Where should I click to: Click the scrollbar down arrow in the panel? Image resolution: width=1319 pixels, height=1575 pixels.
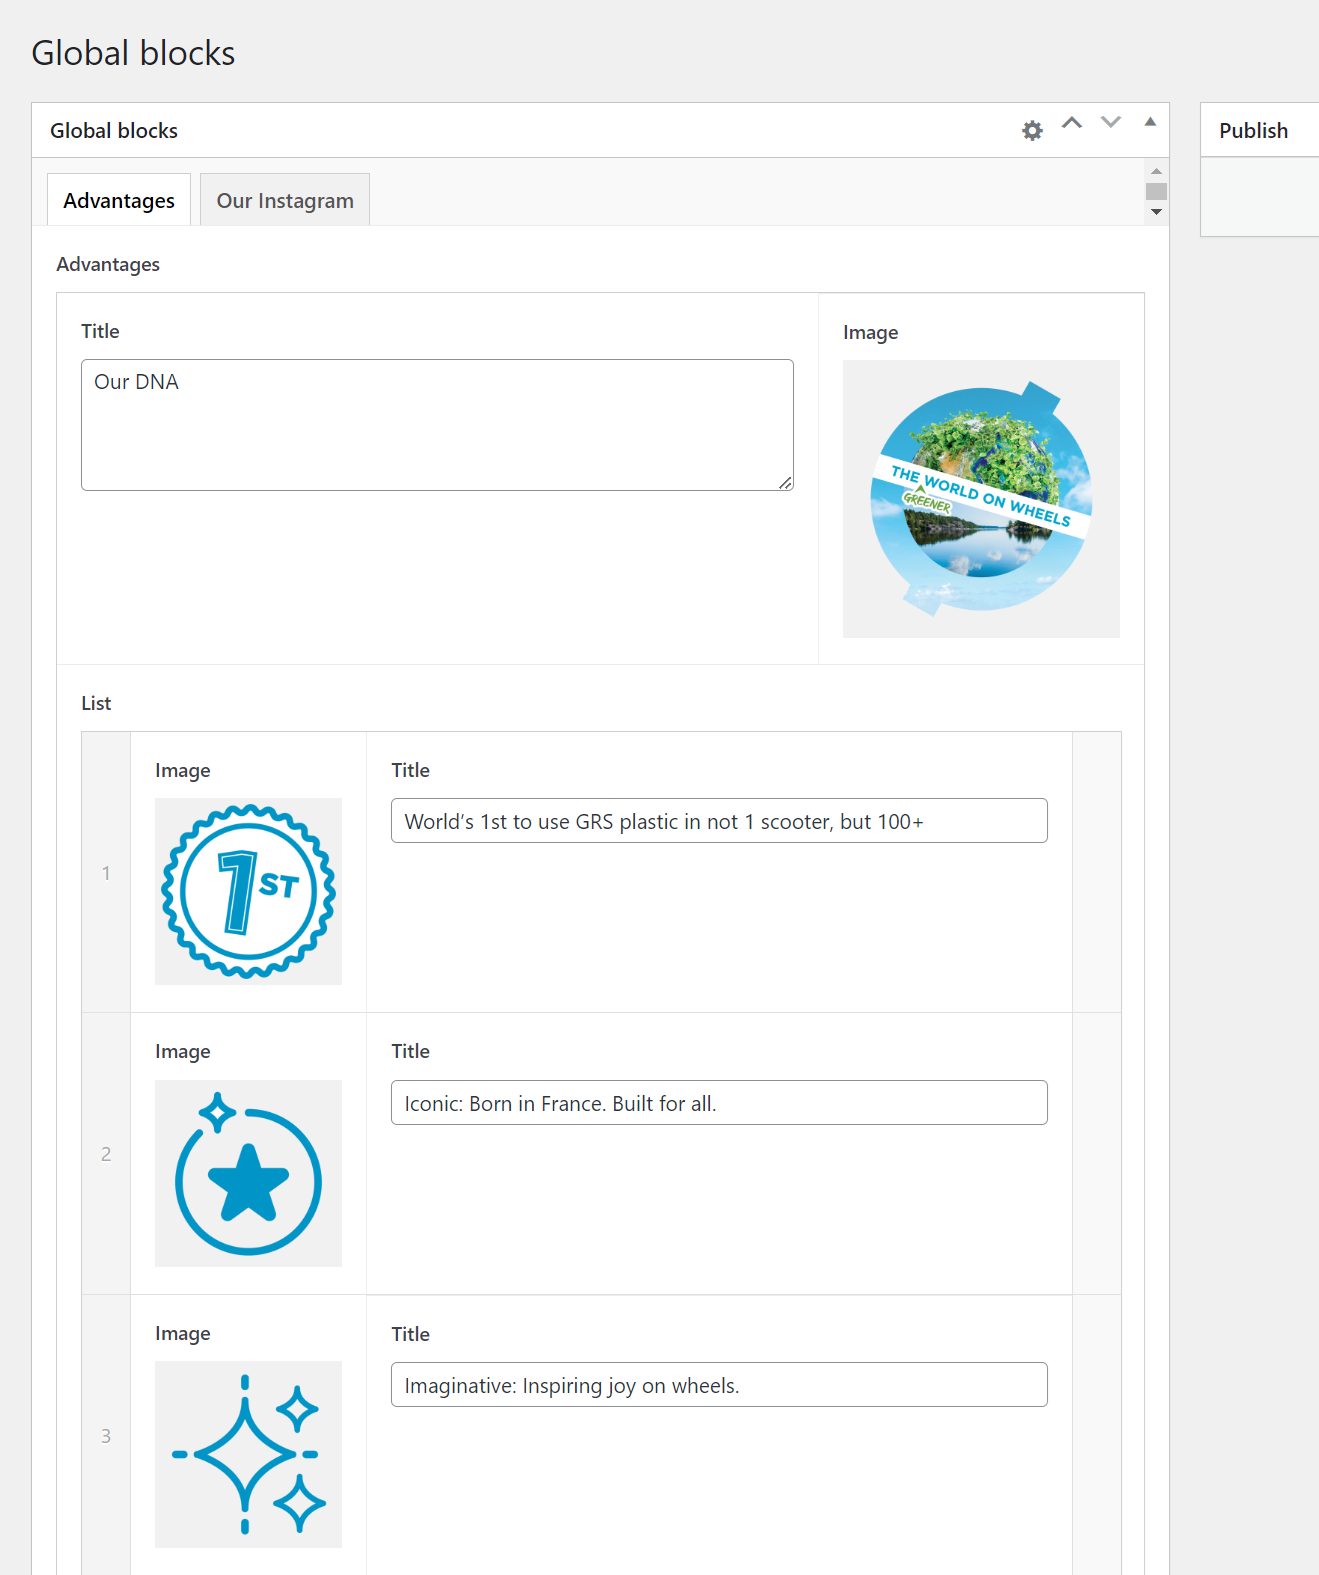pos(1157,212)
